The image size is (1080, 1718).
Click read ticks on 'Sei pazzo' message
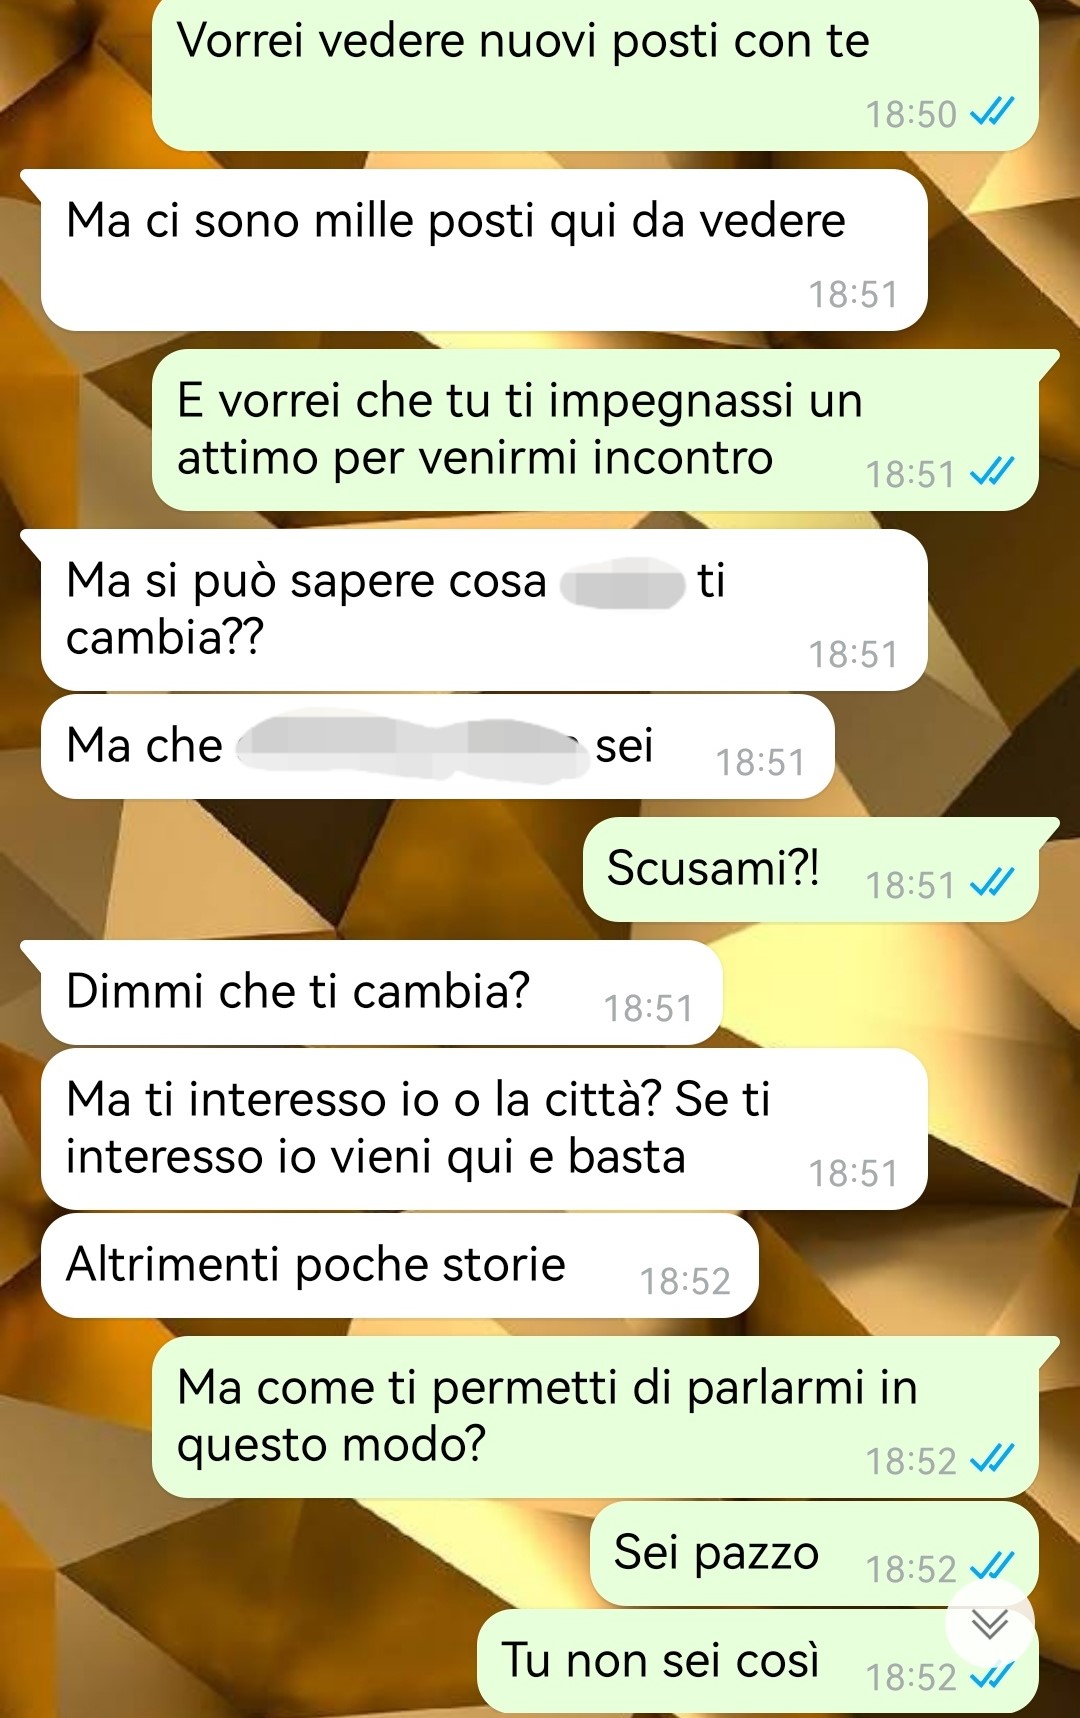click(993, 1567)
